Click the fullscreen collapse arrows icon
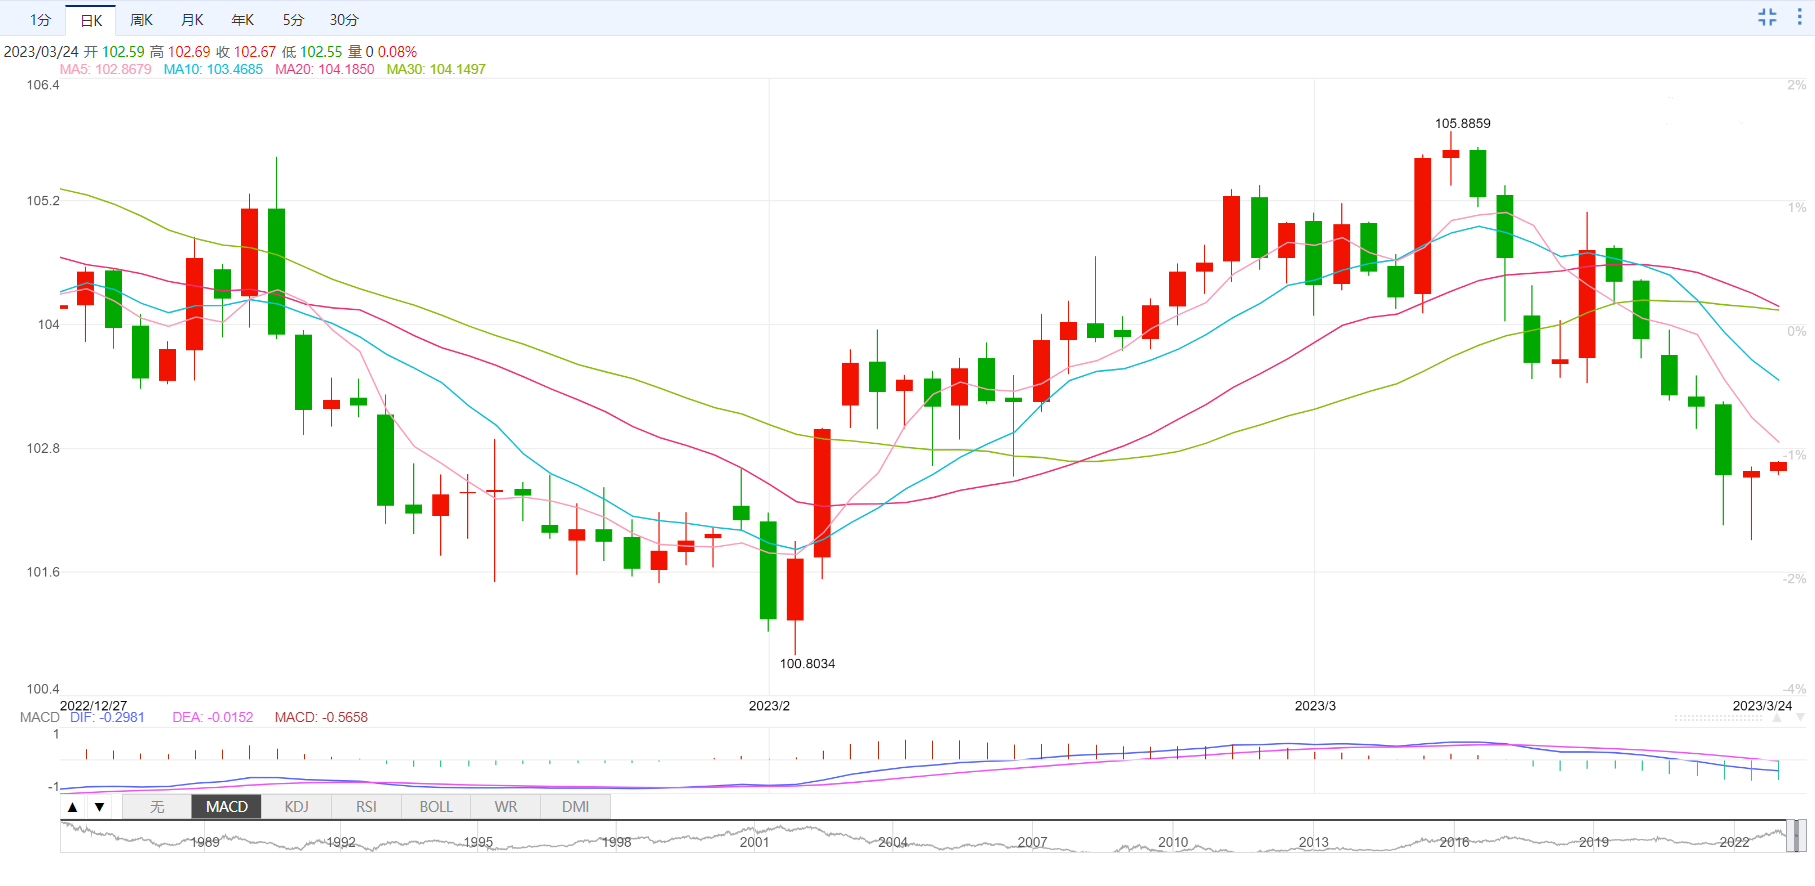This screenshot has height=886, width=1815. pos(1767,17)
